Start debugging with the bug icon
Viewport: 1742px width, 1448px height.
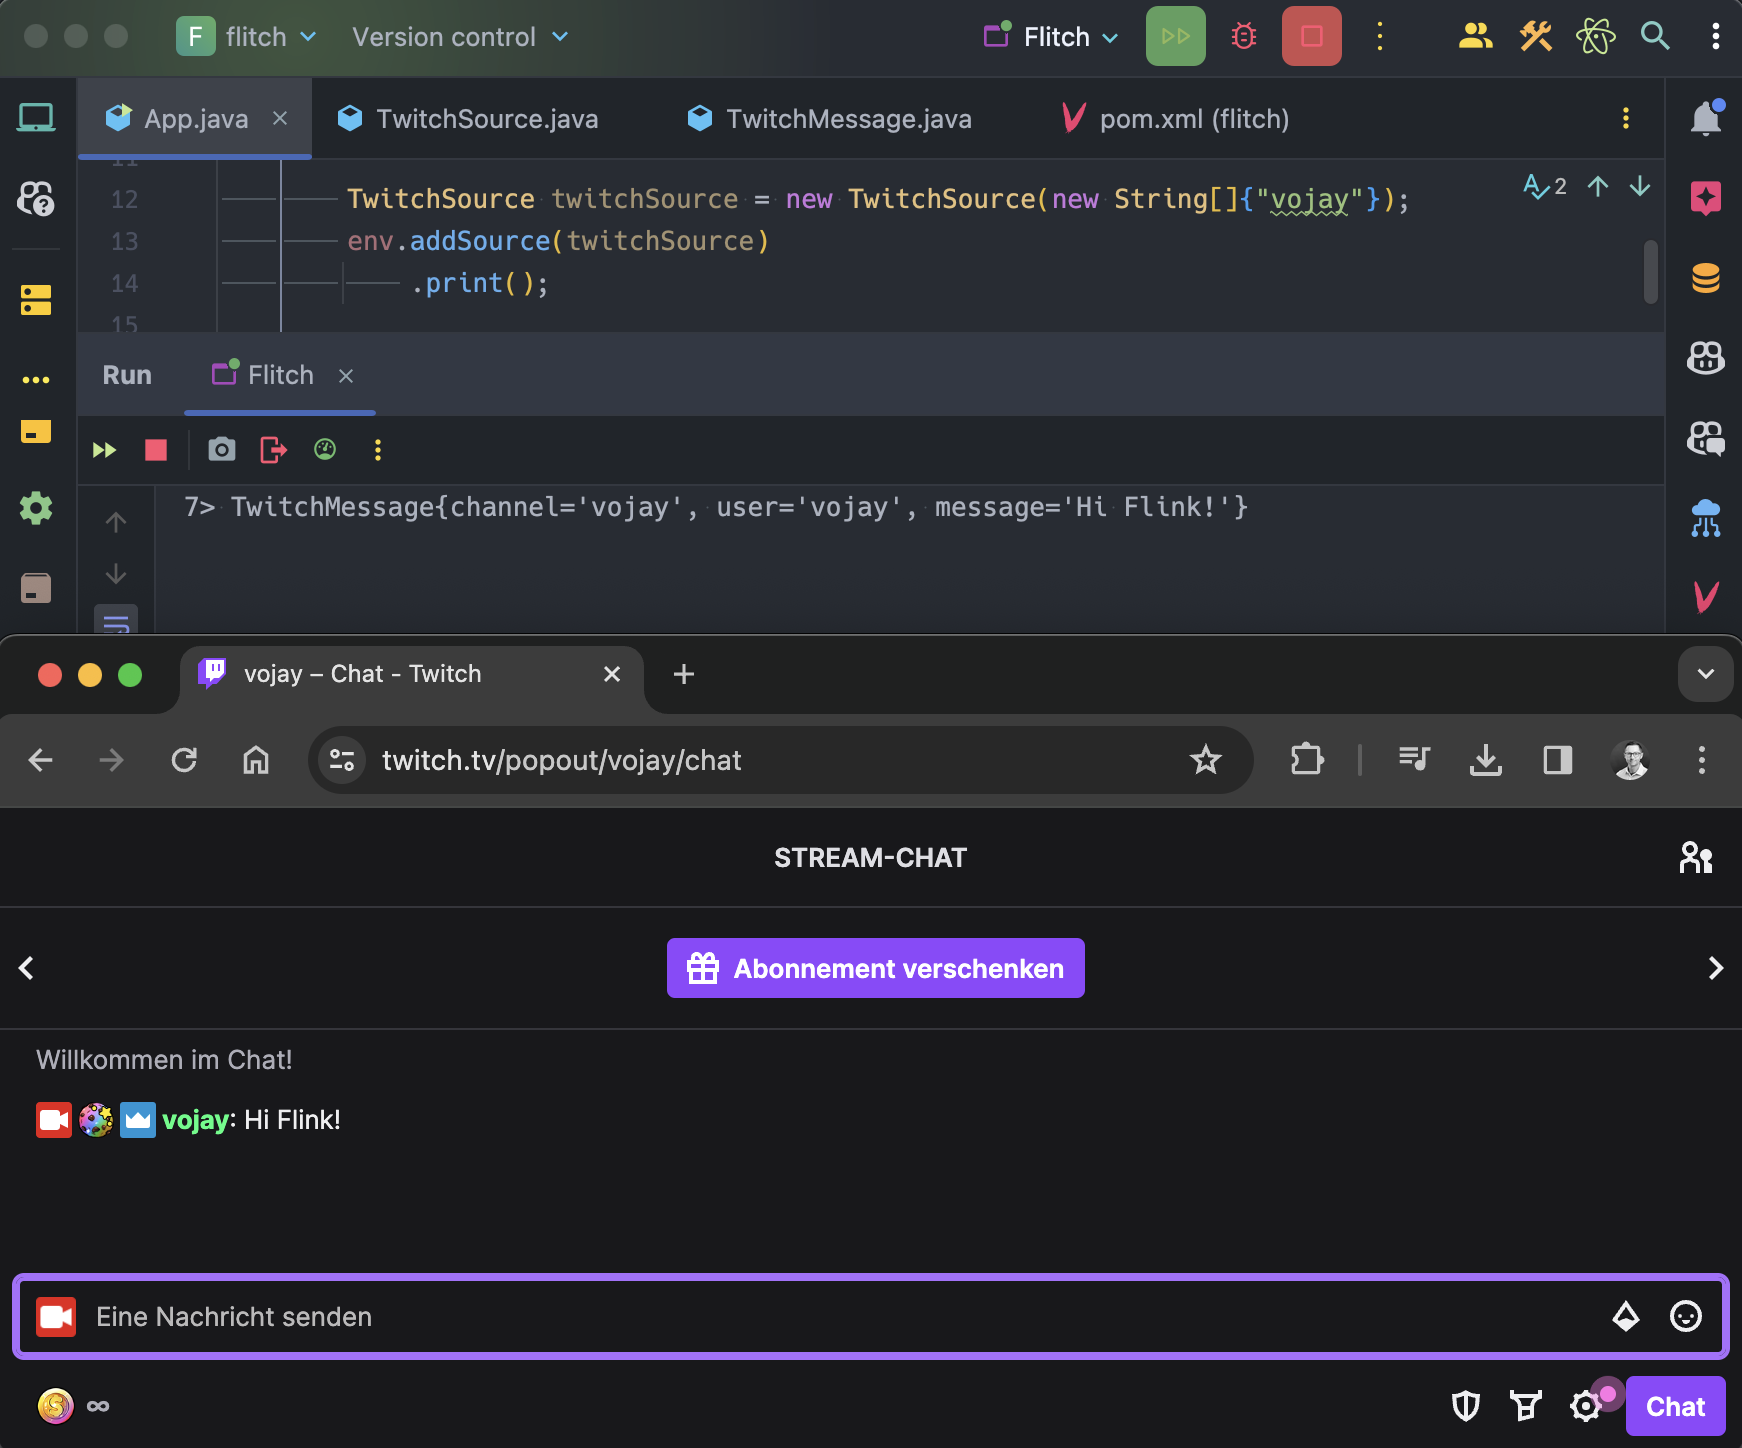point(1243,36)
